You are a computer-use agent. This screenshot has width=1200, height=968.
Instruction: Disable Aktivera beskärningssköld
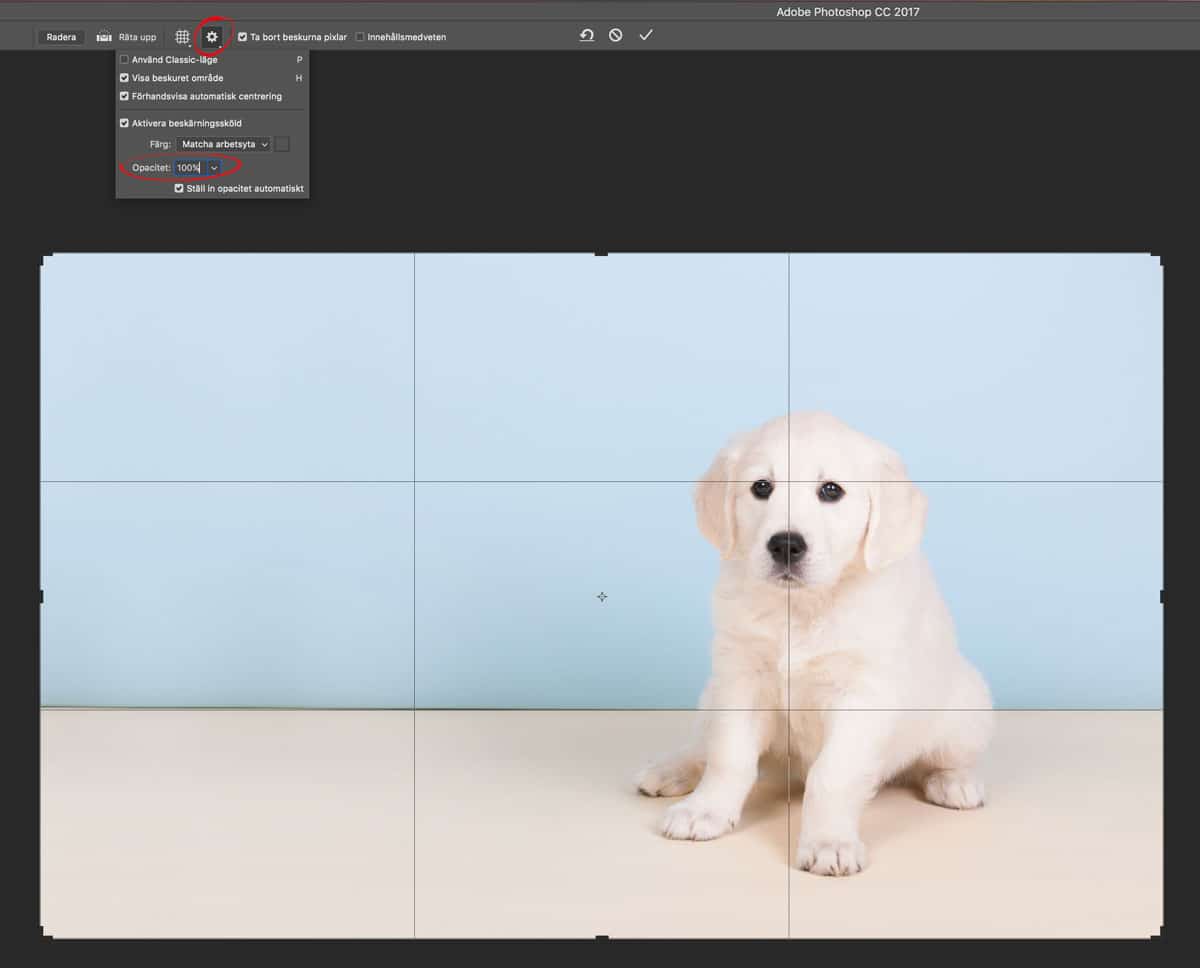(x=124, y=123)
